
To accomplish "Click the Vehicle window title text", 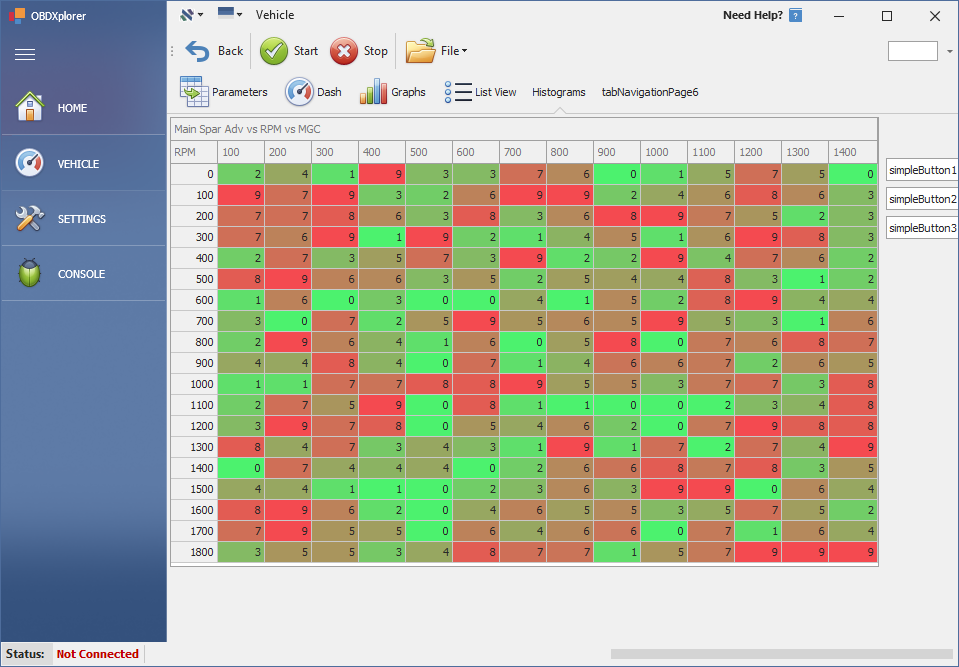I will pyautogui.click(x=275, y=15).
